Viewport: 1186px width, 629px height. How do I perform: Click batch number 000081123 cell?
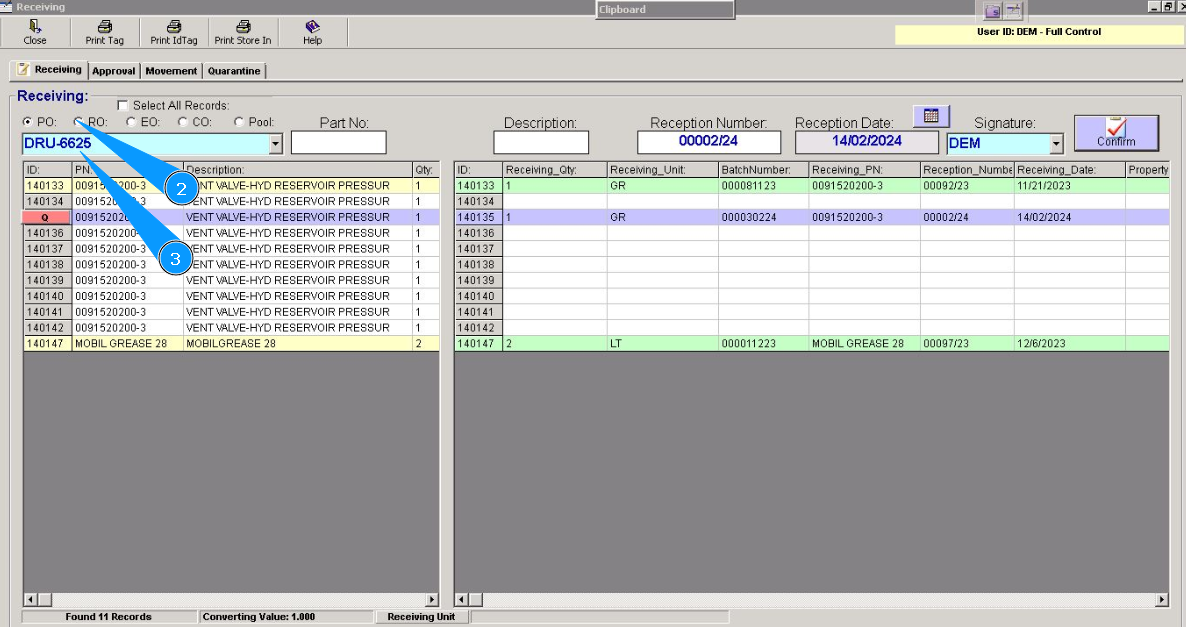point(763,186)
